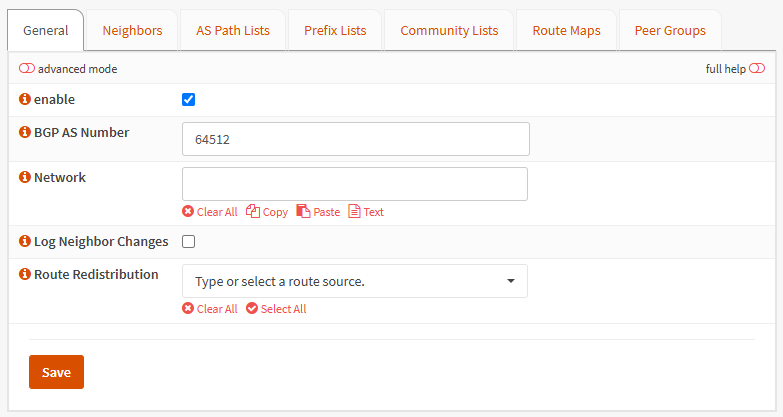The height and width of the screenshot is (417, 783).
Task: Show help info for Log Neighbor Changes
Action: click(x=24, y=241)
